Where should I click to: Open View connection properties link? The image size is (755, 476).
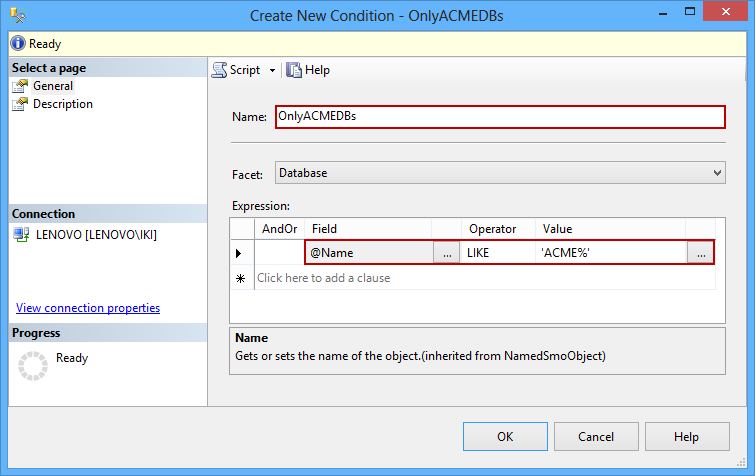coord(88,308)
